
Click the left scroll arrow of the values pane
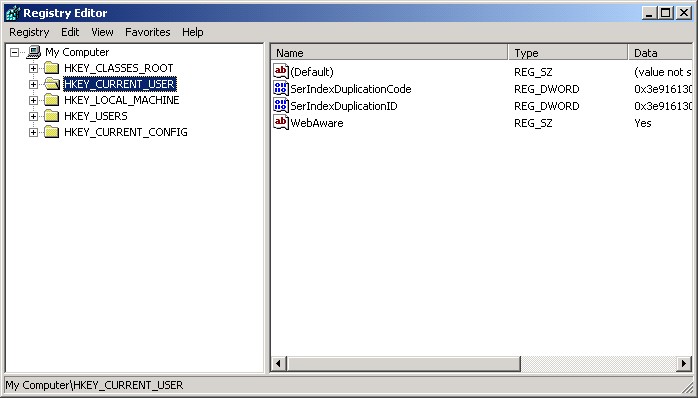(x=279, y=364)
